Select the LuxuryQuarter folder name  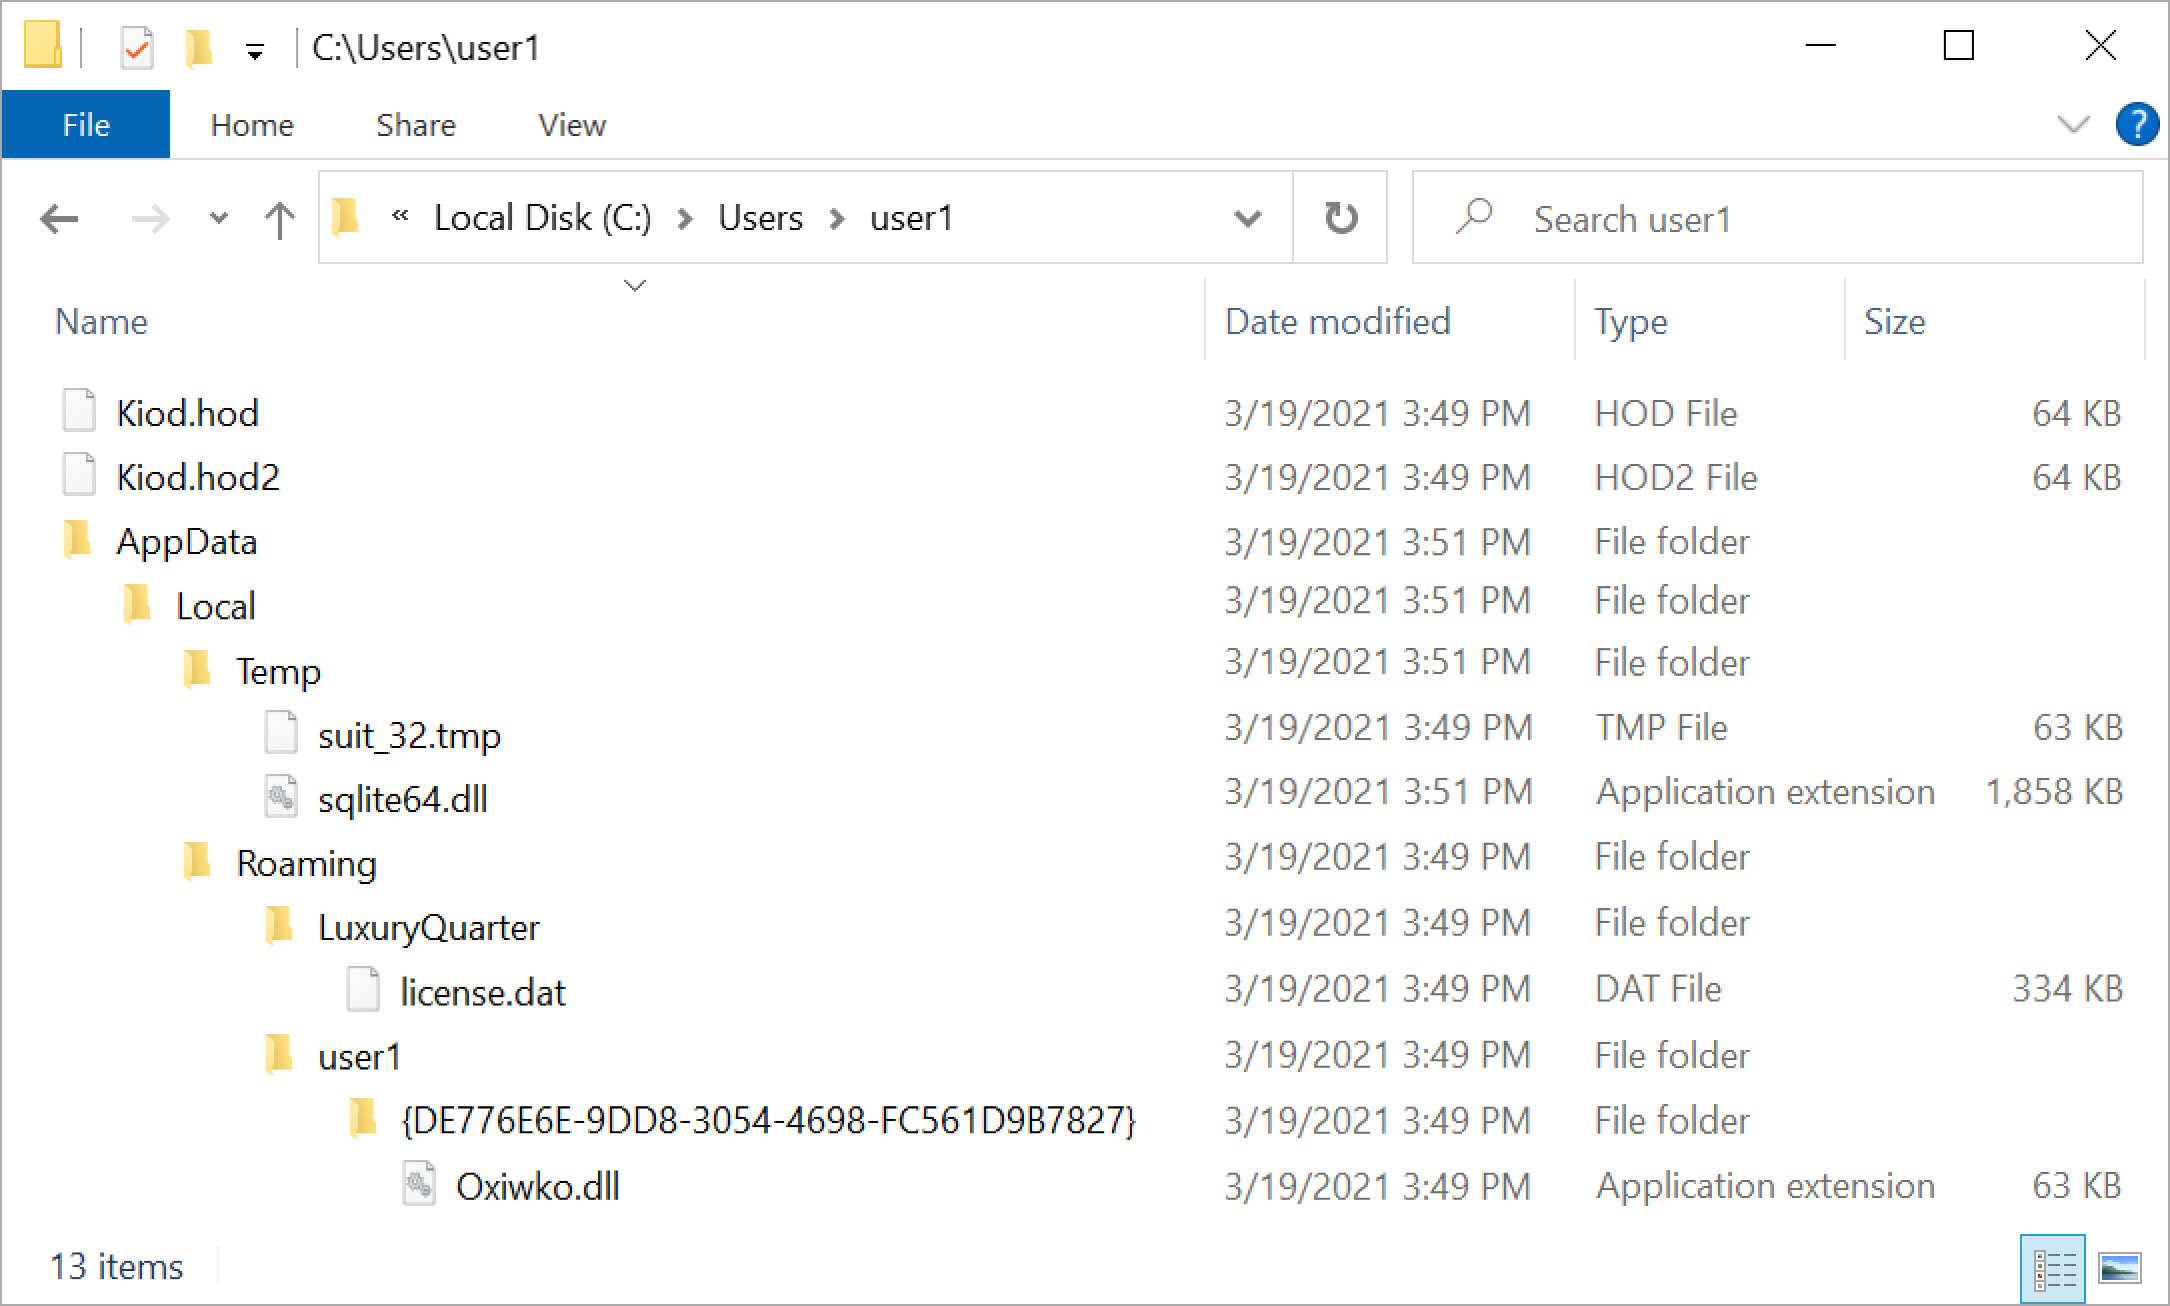tap(429, 927)
